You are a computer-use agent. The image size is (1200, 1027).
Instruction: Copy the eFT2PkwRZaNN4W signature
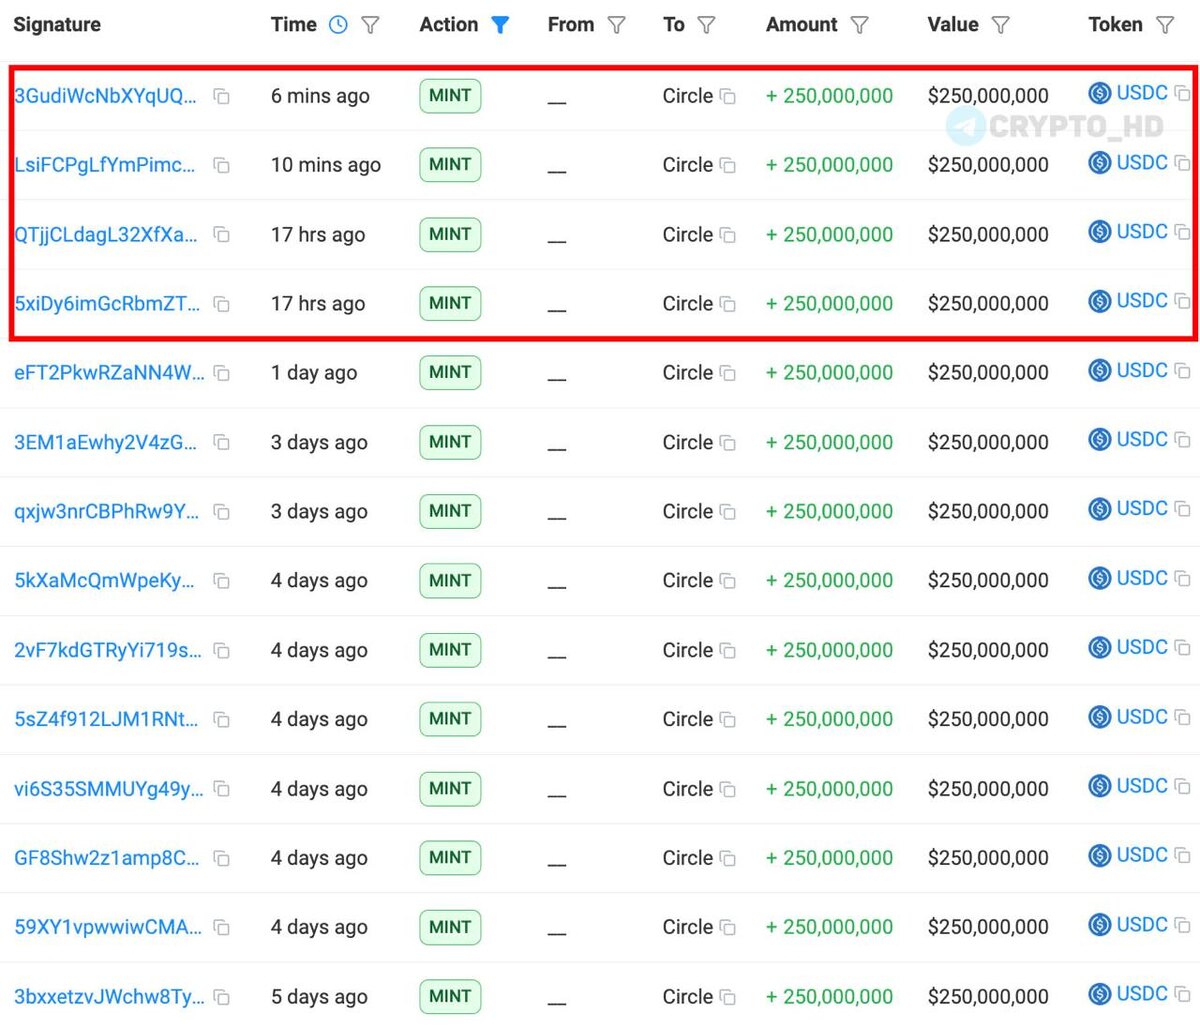(222, 374)
